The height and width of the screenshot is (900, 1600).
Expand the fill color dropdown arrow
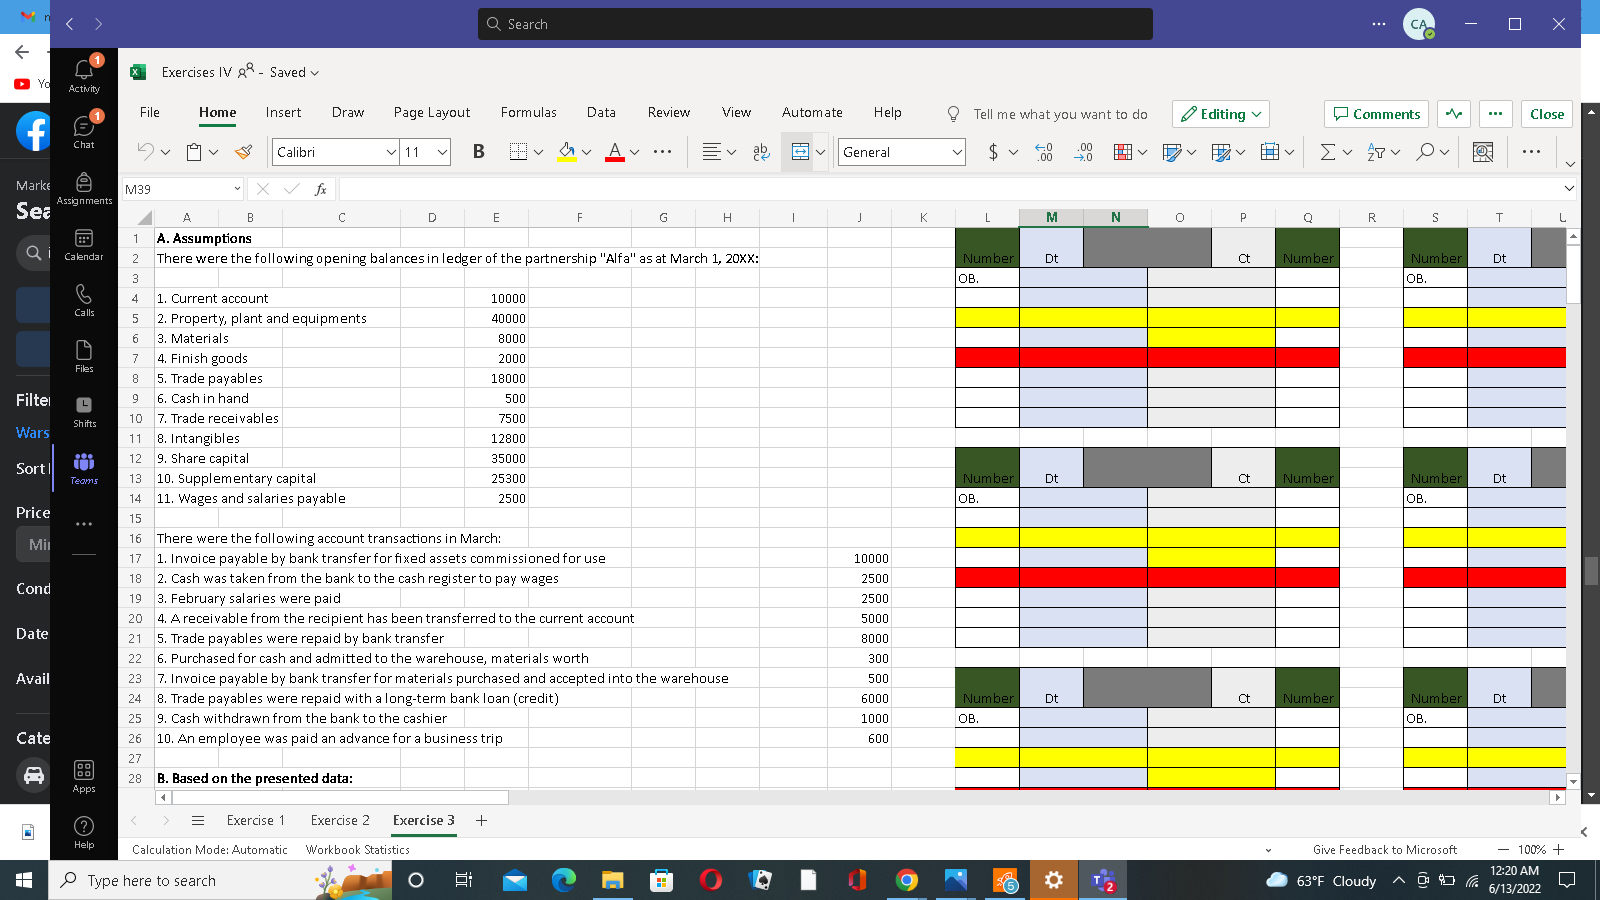tap(586, 152)
